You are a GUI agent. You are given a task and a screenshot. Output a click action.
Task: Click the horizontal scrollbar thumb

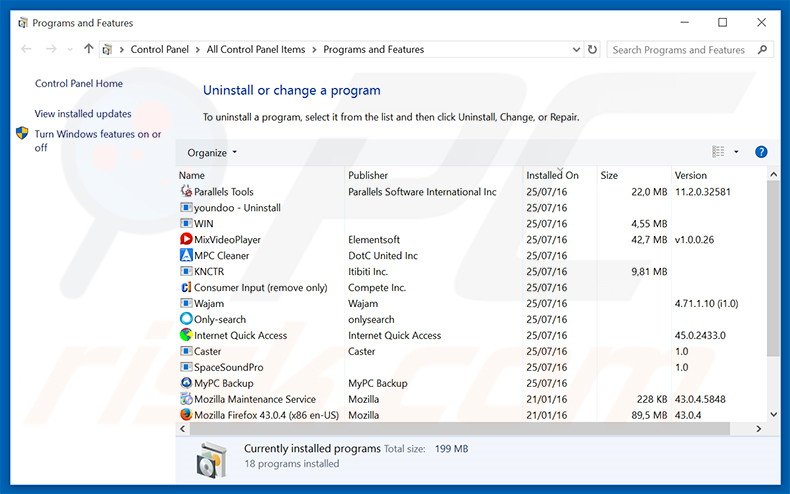coord(459,428)
